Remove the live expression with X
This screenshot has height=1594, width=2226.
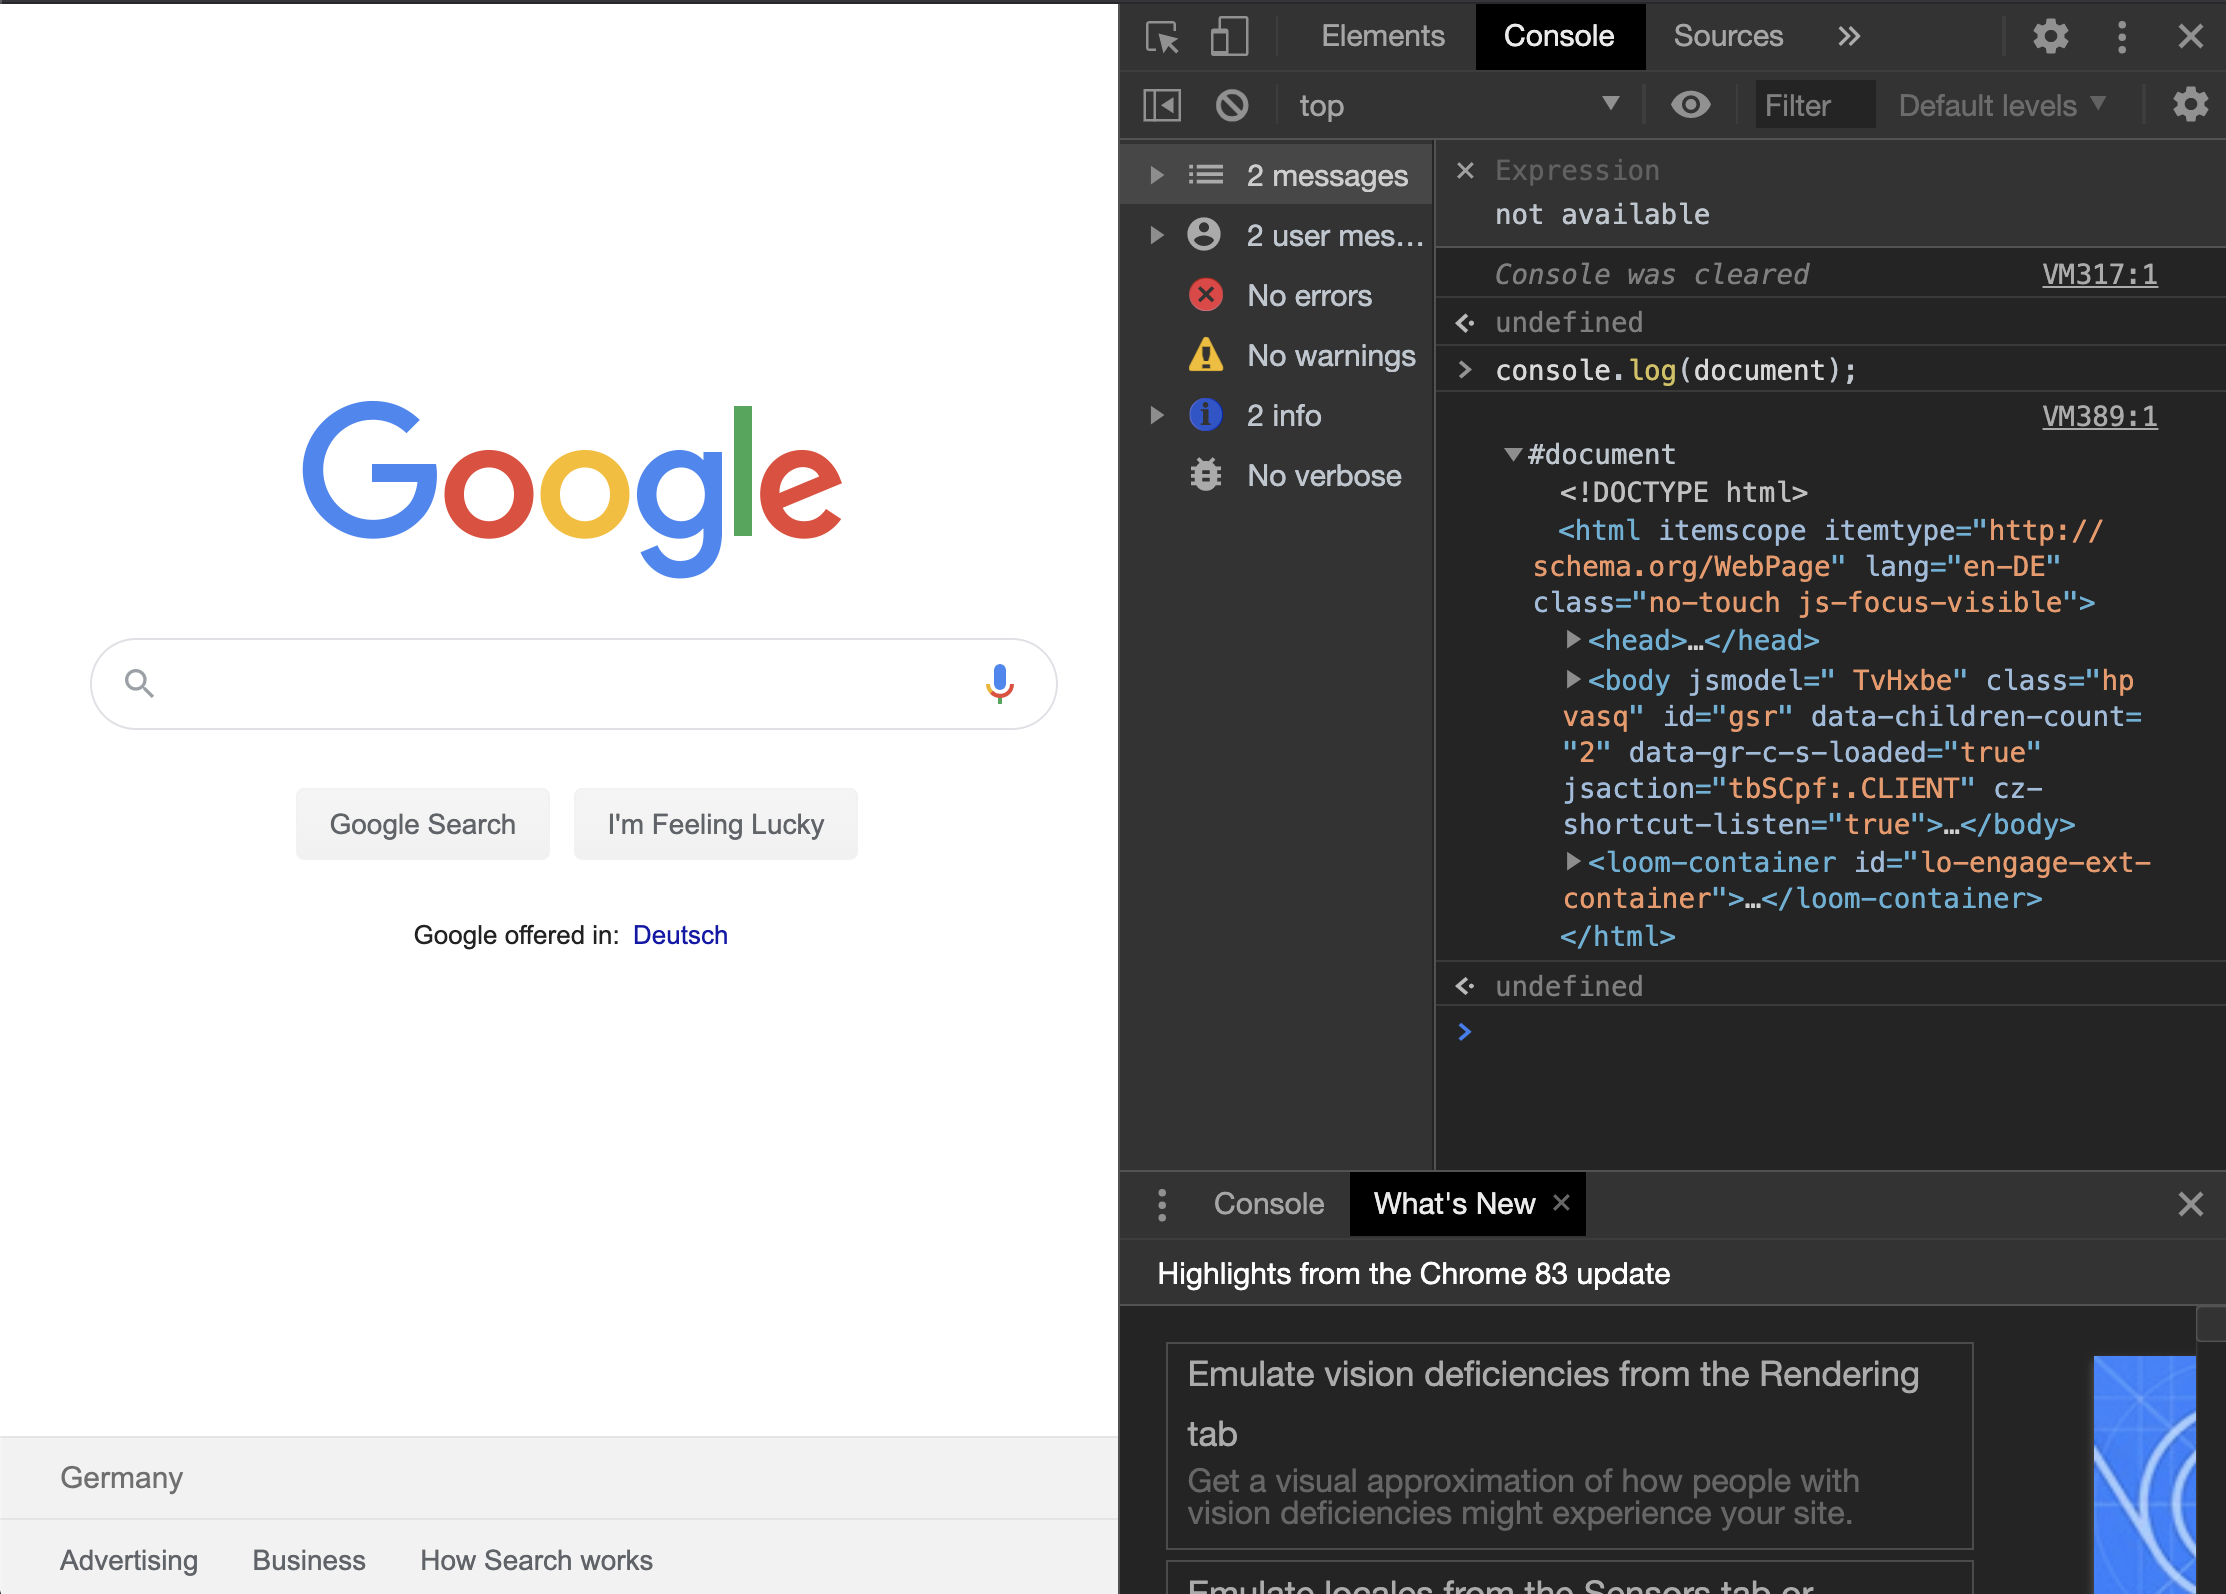[1465, 171]
